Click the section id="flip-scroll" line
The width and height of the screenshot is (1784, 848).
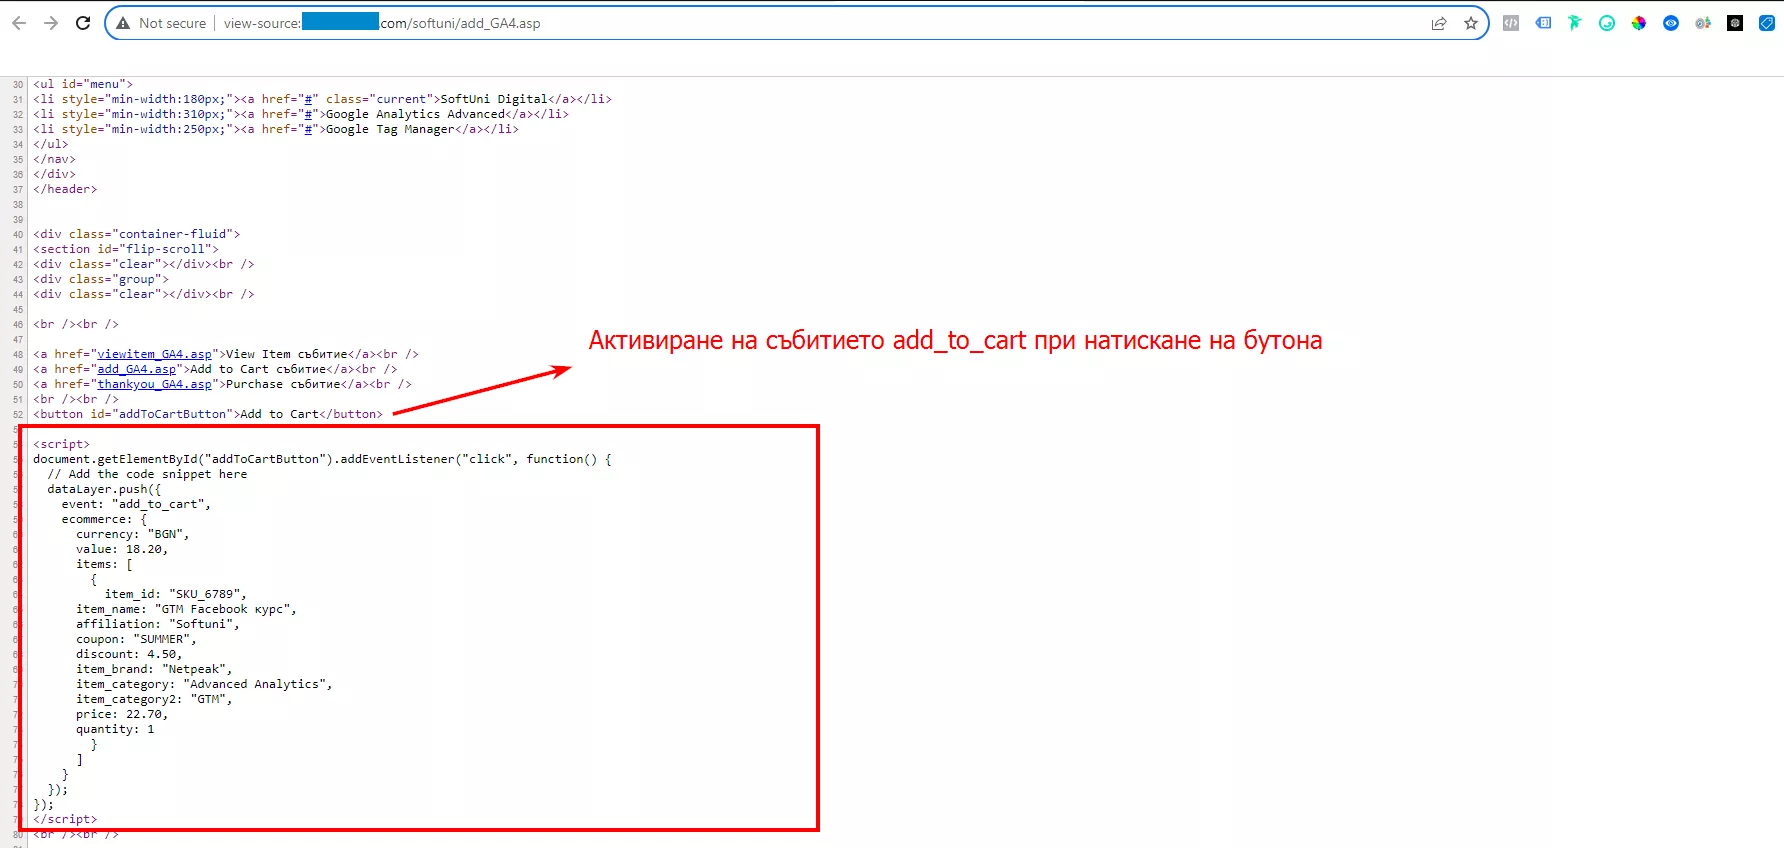126,249
